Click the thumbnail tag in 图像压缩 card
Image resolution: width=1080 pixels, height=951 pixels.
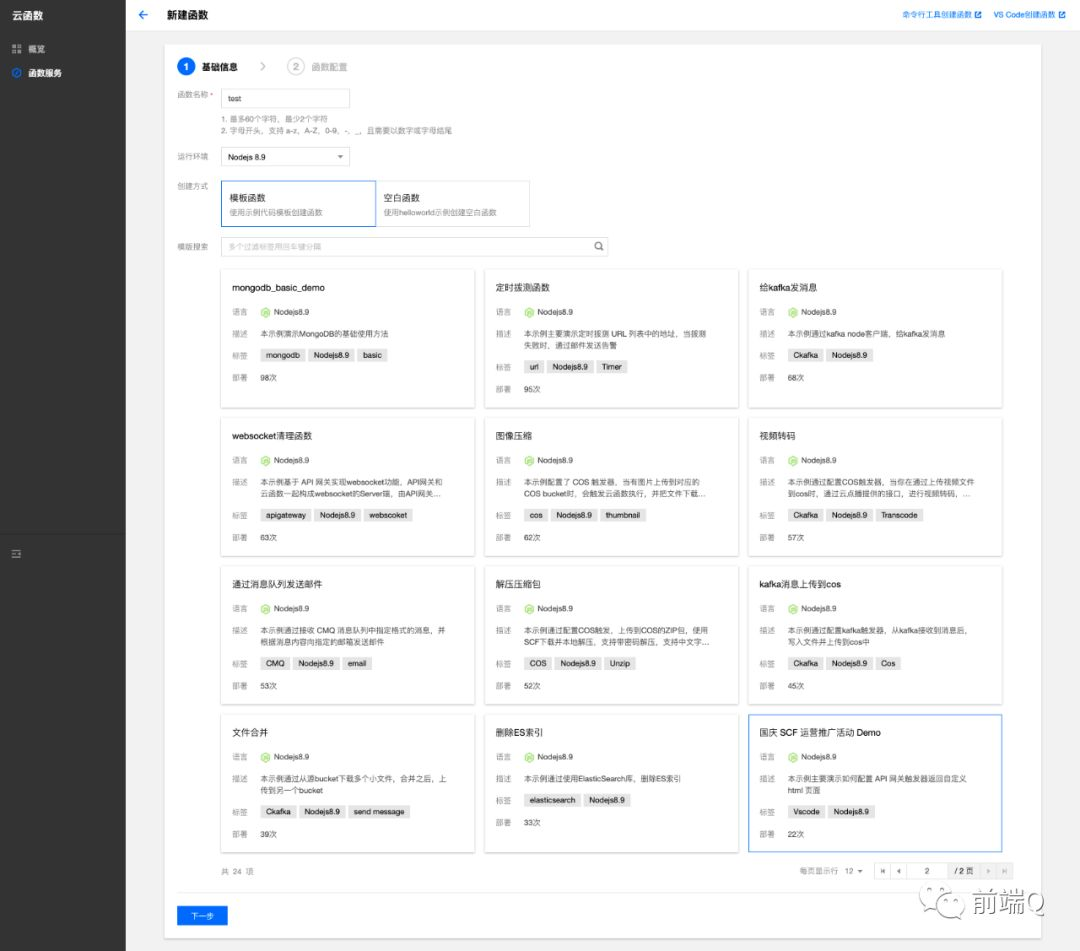(x=623, y=515)
